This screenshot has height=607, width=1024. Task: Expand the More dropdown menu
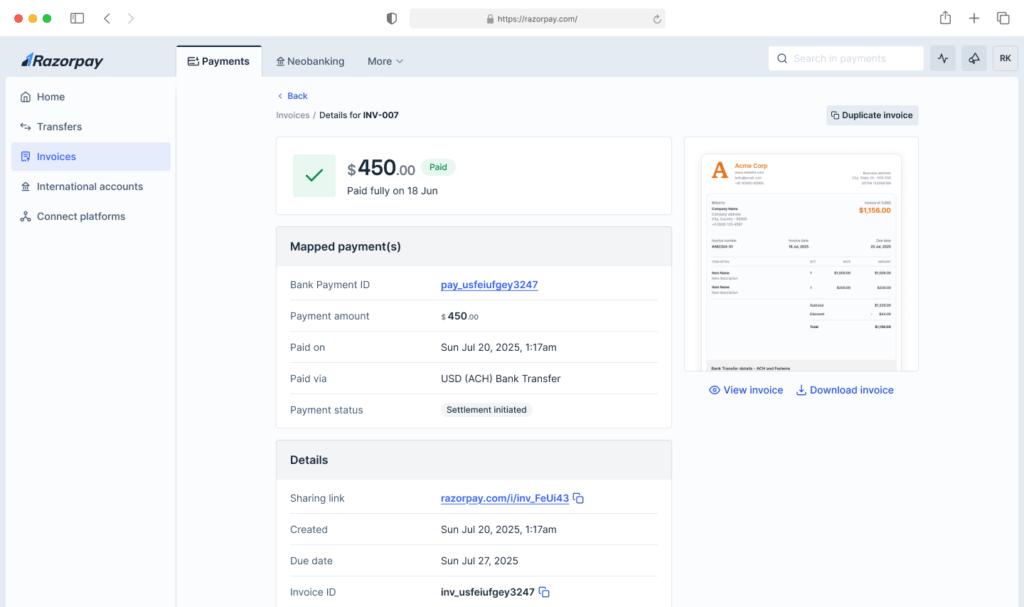click(x=385, y=61)
